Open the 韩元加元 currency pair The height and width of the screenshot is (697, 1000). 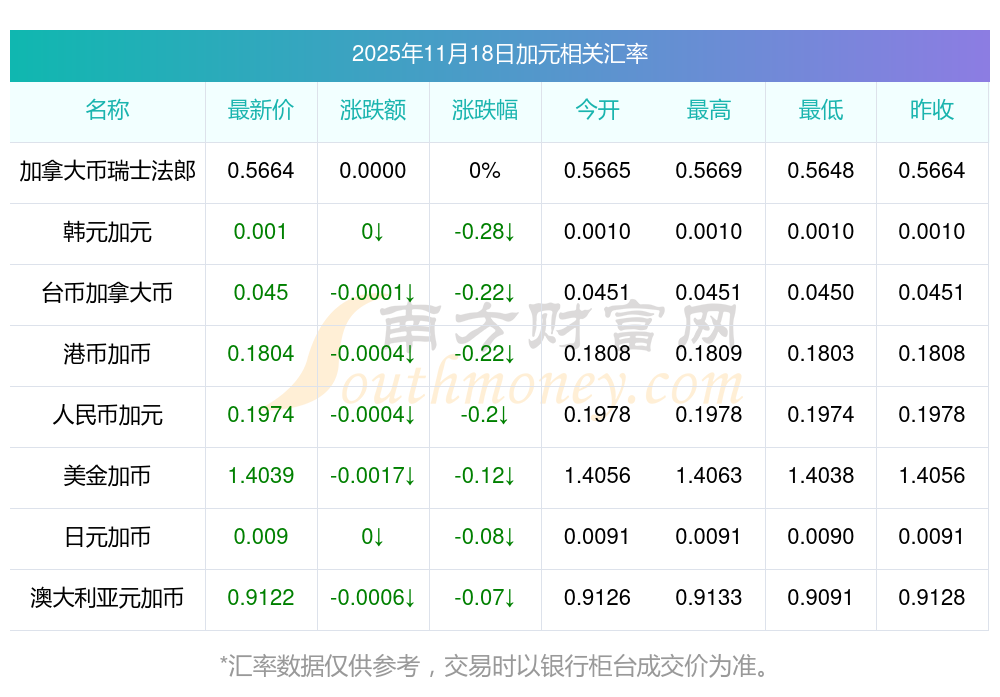coord(107,233)
